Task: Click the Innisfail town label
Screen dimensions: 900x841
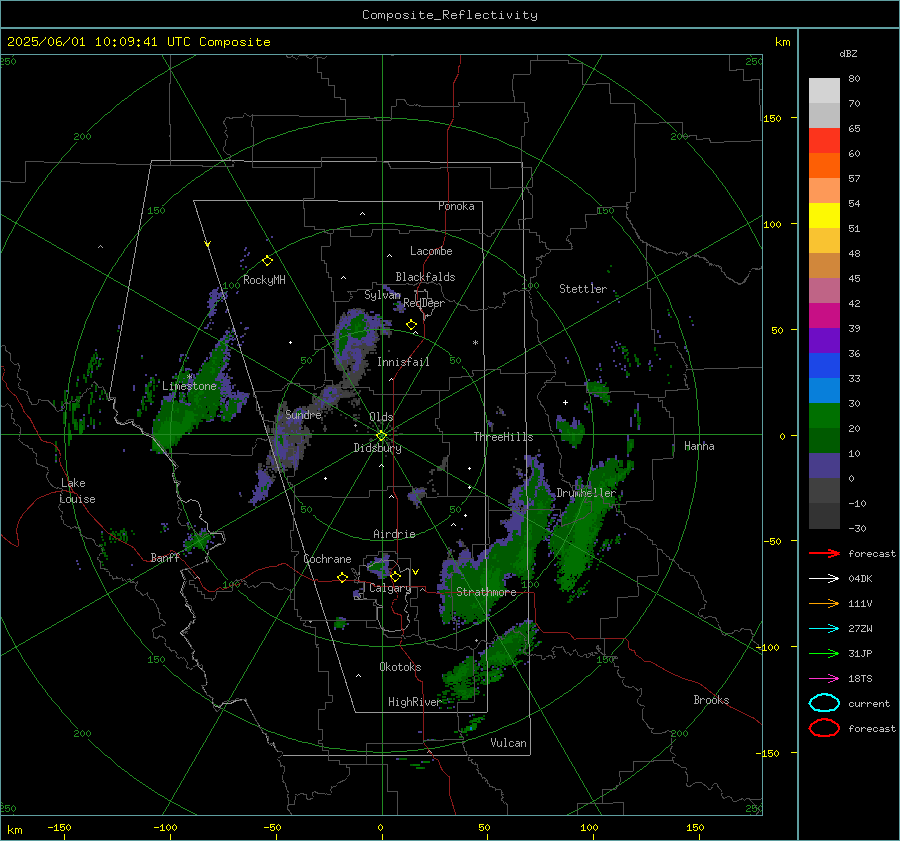Action: (x=403, y=362)
